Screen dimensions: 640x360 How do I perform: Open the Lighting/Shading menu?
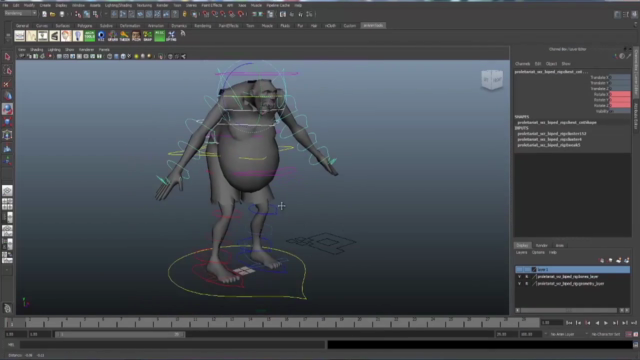click(x=118, y=5)
